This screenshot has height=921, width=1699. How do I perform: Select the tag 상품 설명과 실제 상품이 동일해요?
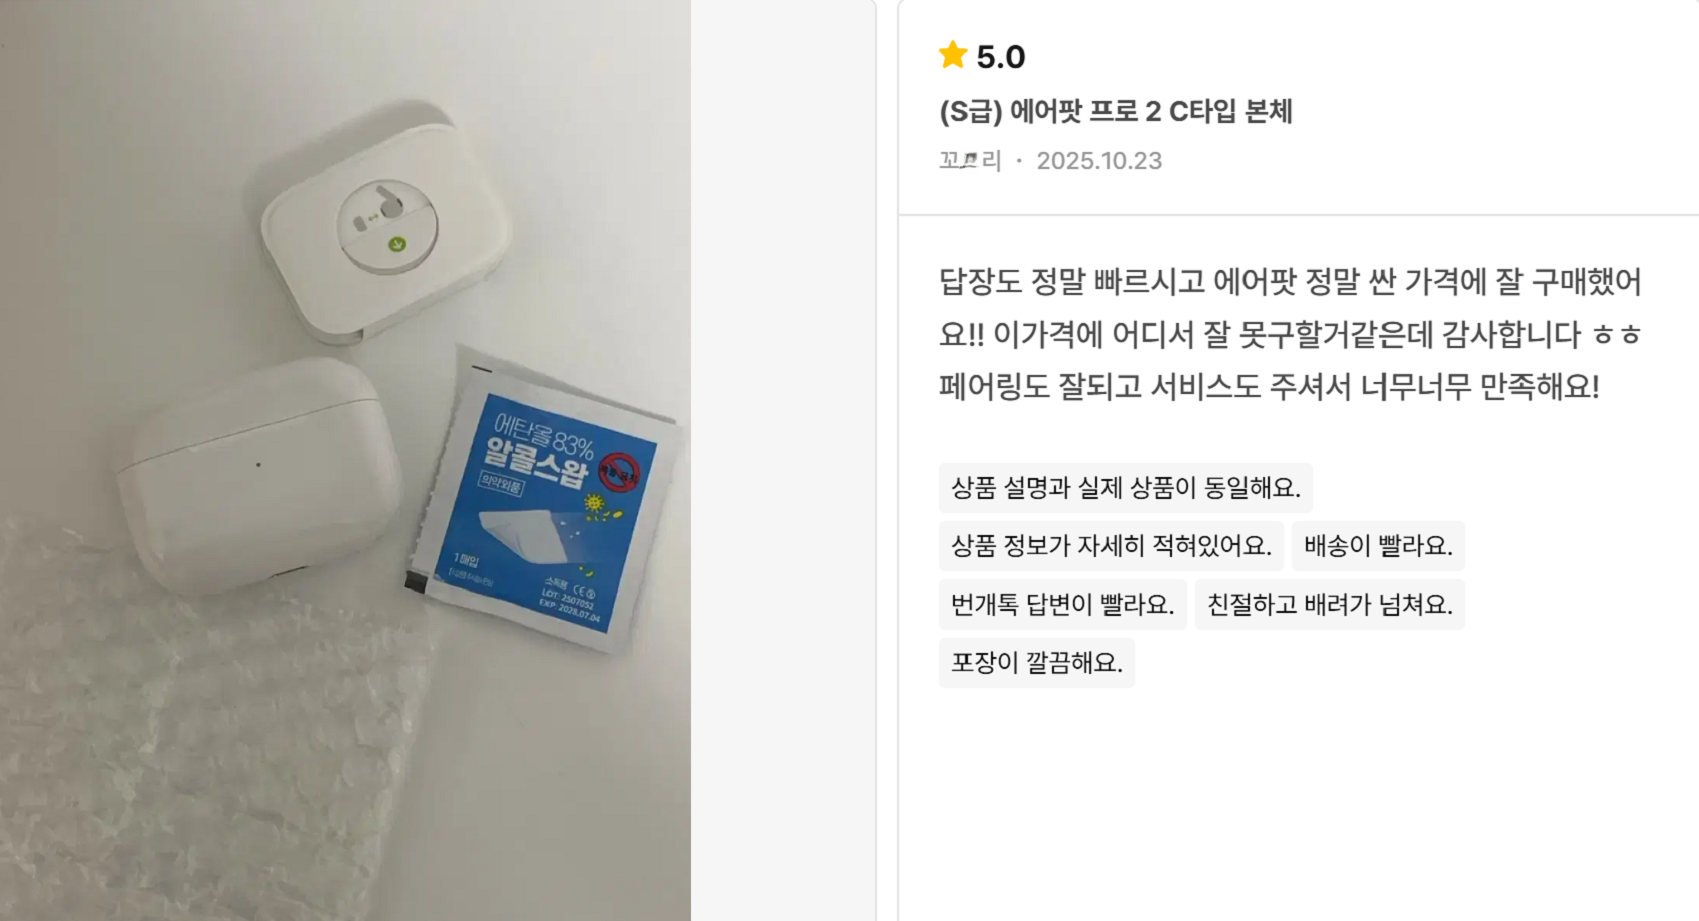[x=1126, y=488]
